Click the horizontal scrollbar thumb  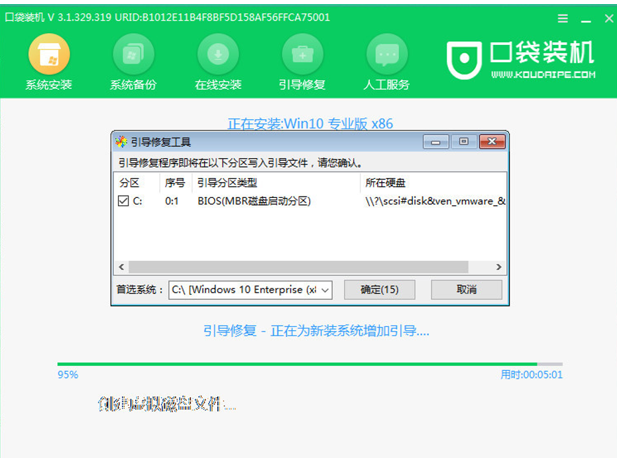tap(298, 267)
